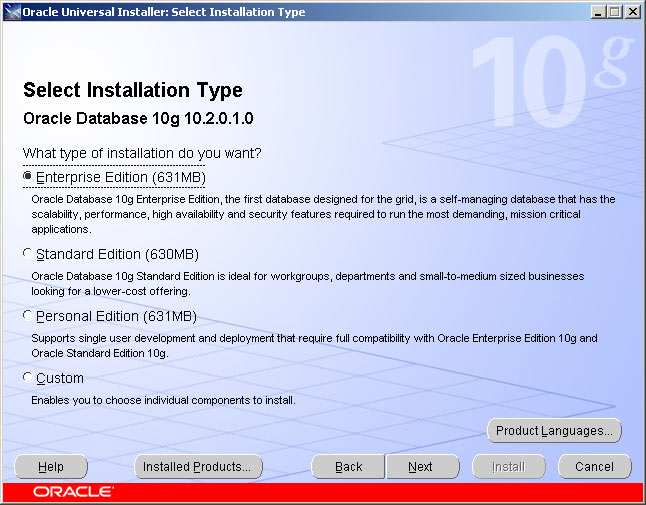Close the Oracle Universal Installer window
The height and width of the screenshot is (505, 646).
coord(632,12)
